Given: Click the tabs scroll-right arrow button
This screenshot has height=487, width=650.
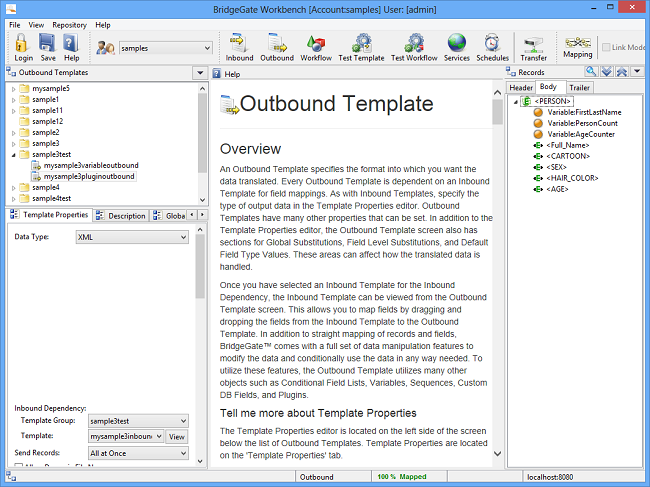Looking at the screenshot, I should point(202,215).
